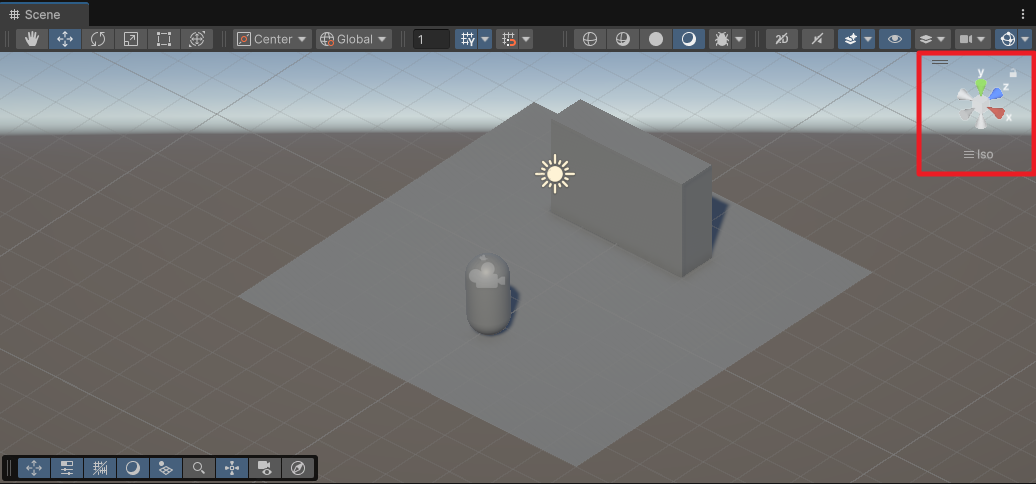Select the Directional Light sun gizmo

pyautogui.click(x=554, y=174)
